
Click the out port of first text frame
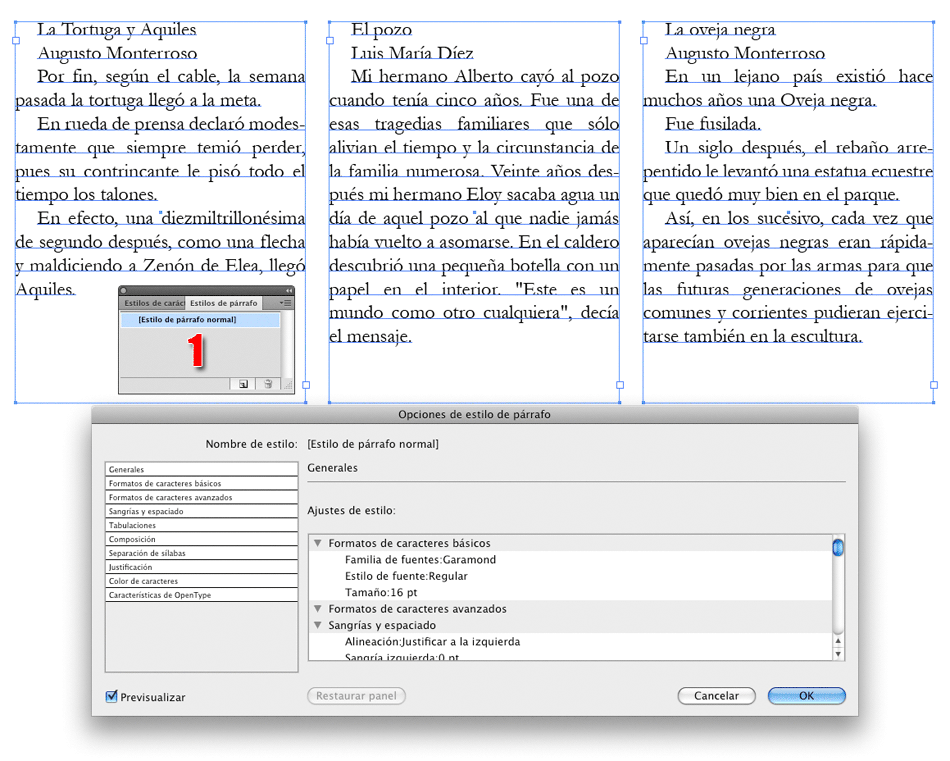306,385
